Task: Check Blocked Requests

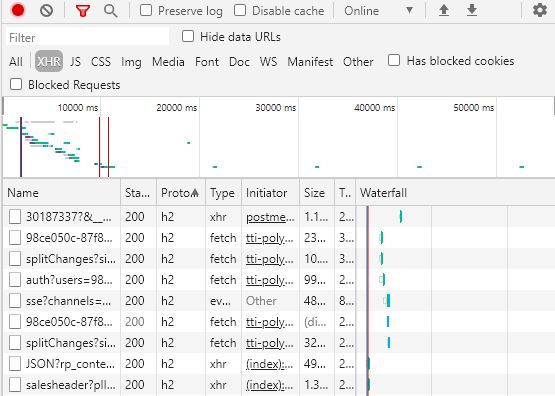Action: point(16,84)
